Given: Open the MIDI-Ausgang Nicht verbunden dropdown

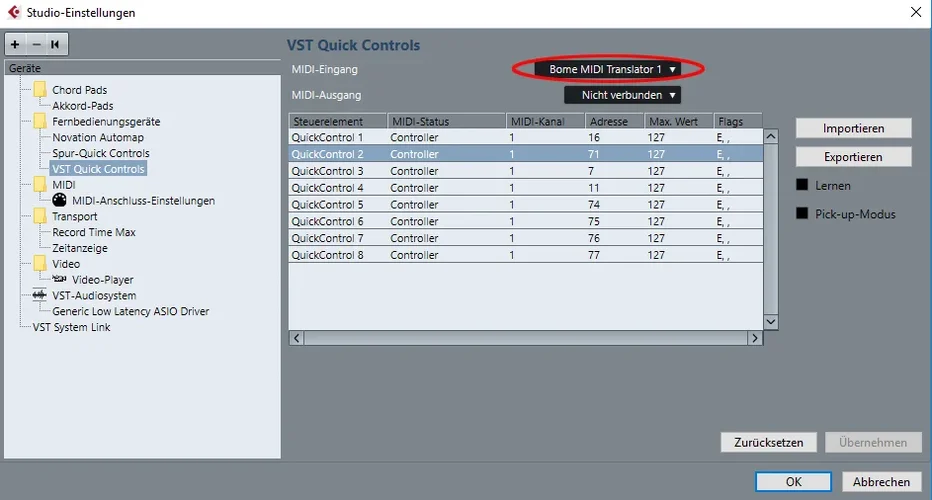Looking at the screenshot, I should 622,95.
